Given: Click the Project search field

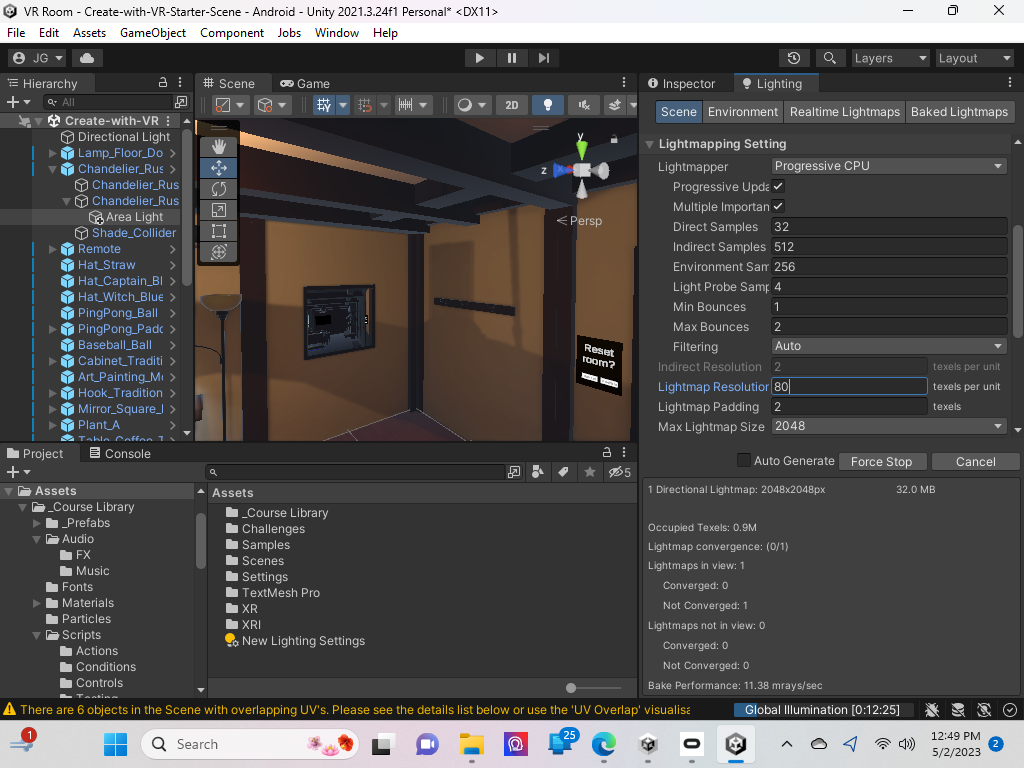Looking at the screenshot, I should coord(356,472).
